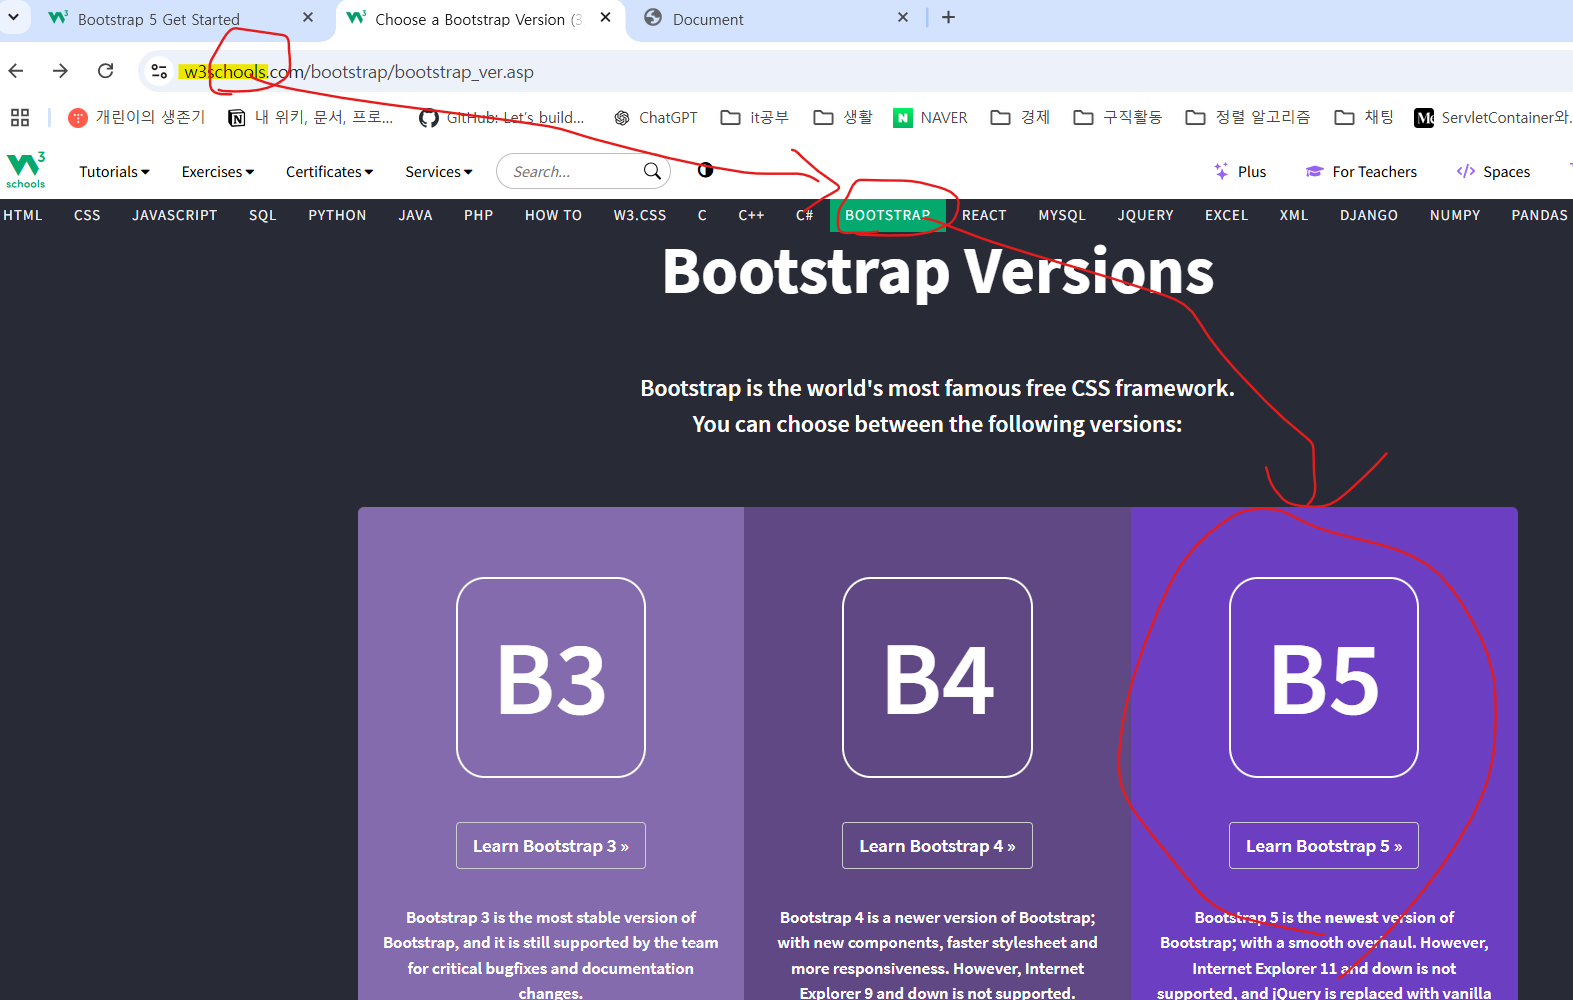This screenshot has width=1573, height=1000.
Task: Click the B4 logo tile
Action: coord(937,677)
